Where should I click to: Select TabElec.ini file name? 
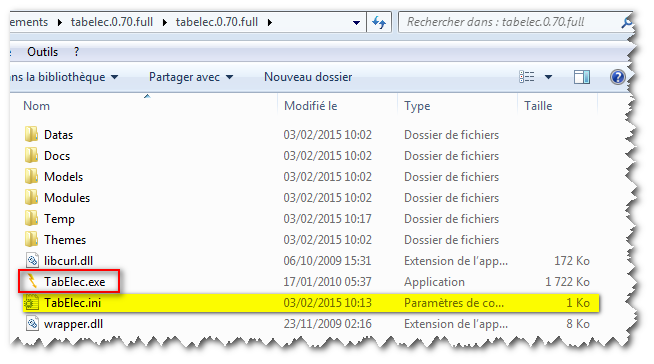[x=73, y=303]
